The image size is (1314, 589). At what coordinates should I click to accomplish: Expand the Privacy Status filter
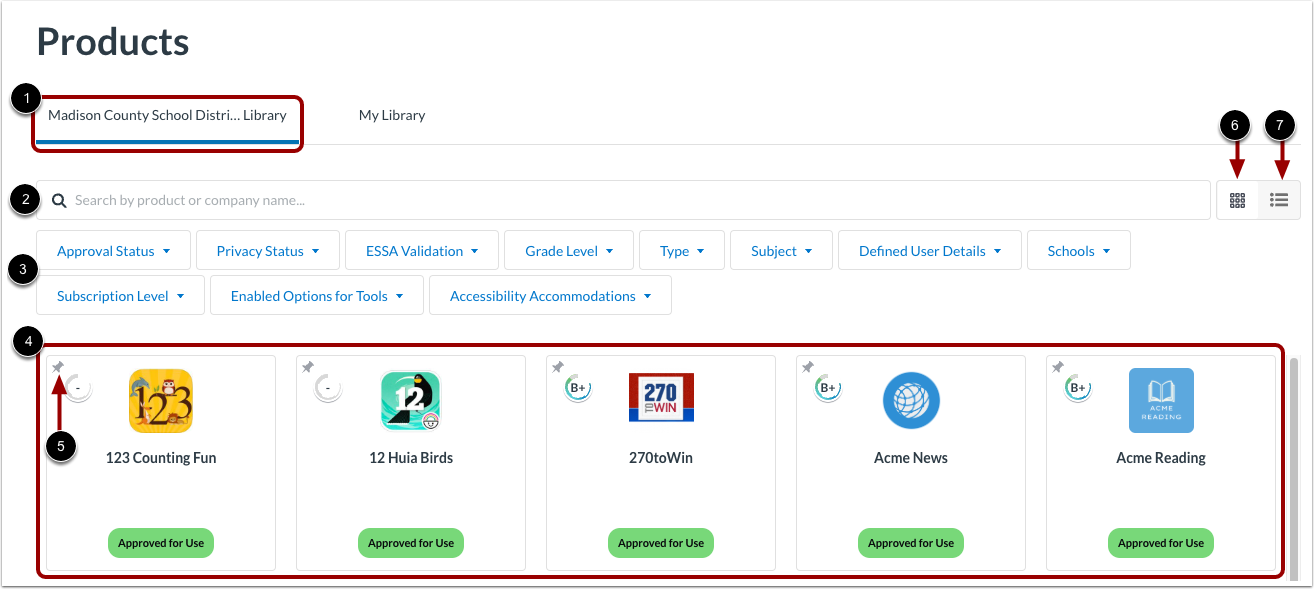(x=268, y=250)
